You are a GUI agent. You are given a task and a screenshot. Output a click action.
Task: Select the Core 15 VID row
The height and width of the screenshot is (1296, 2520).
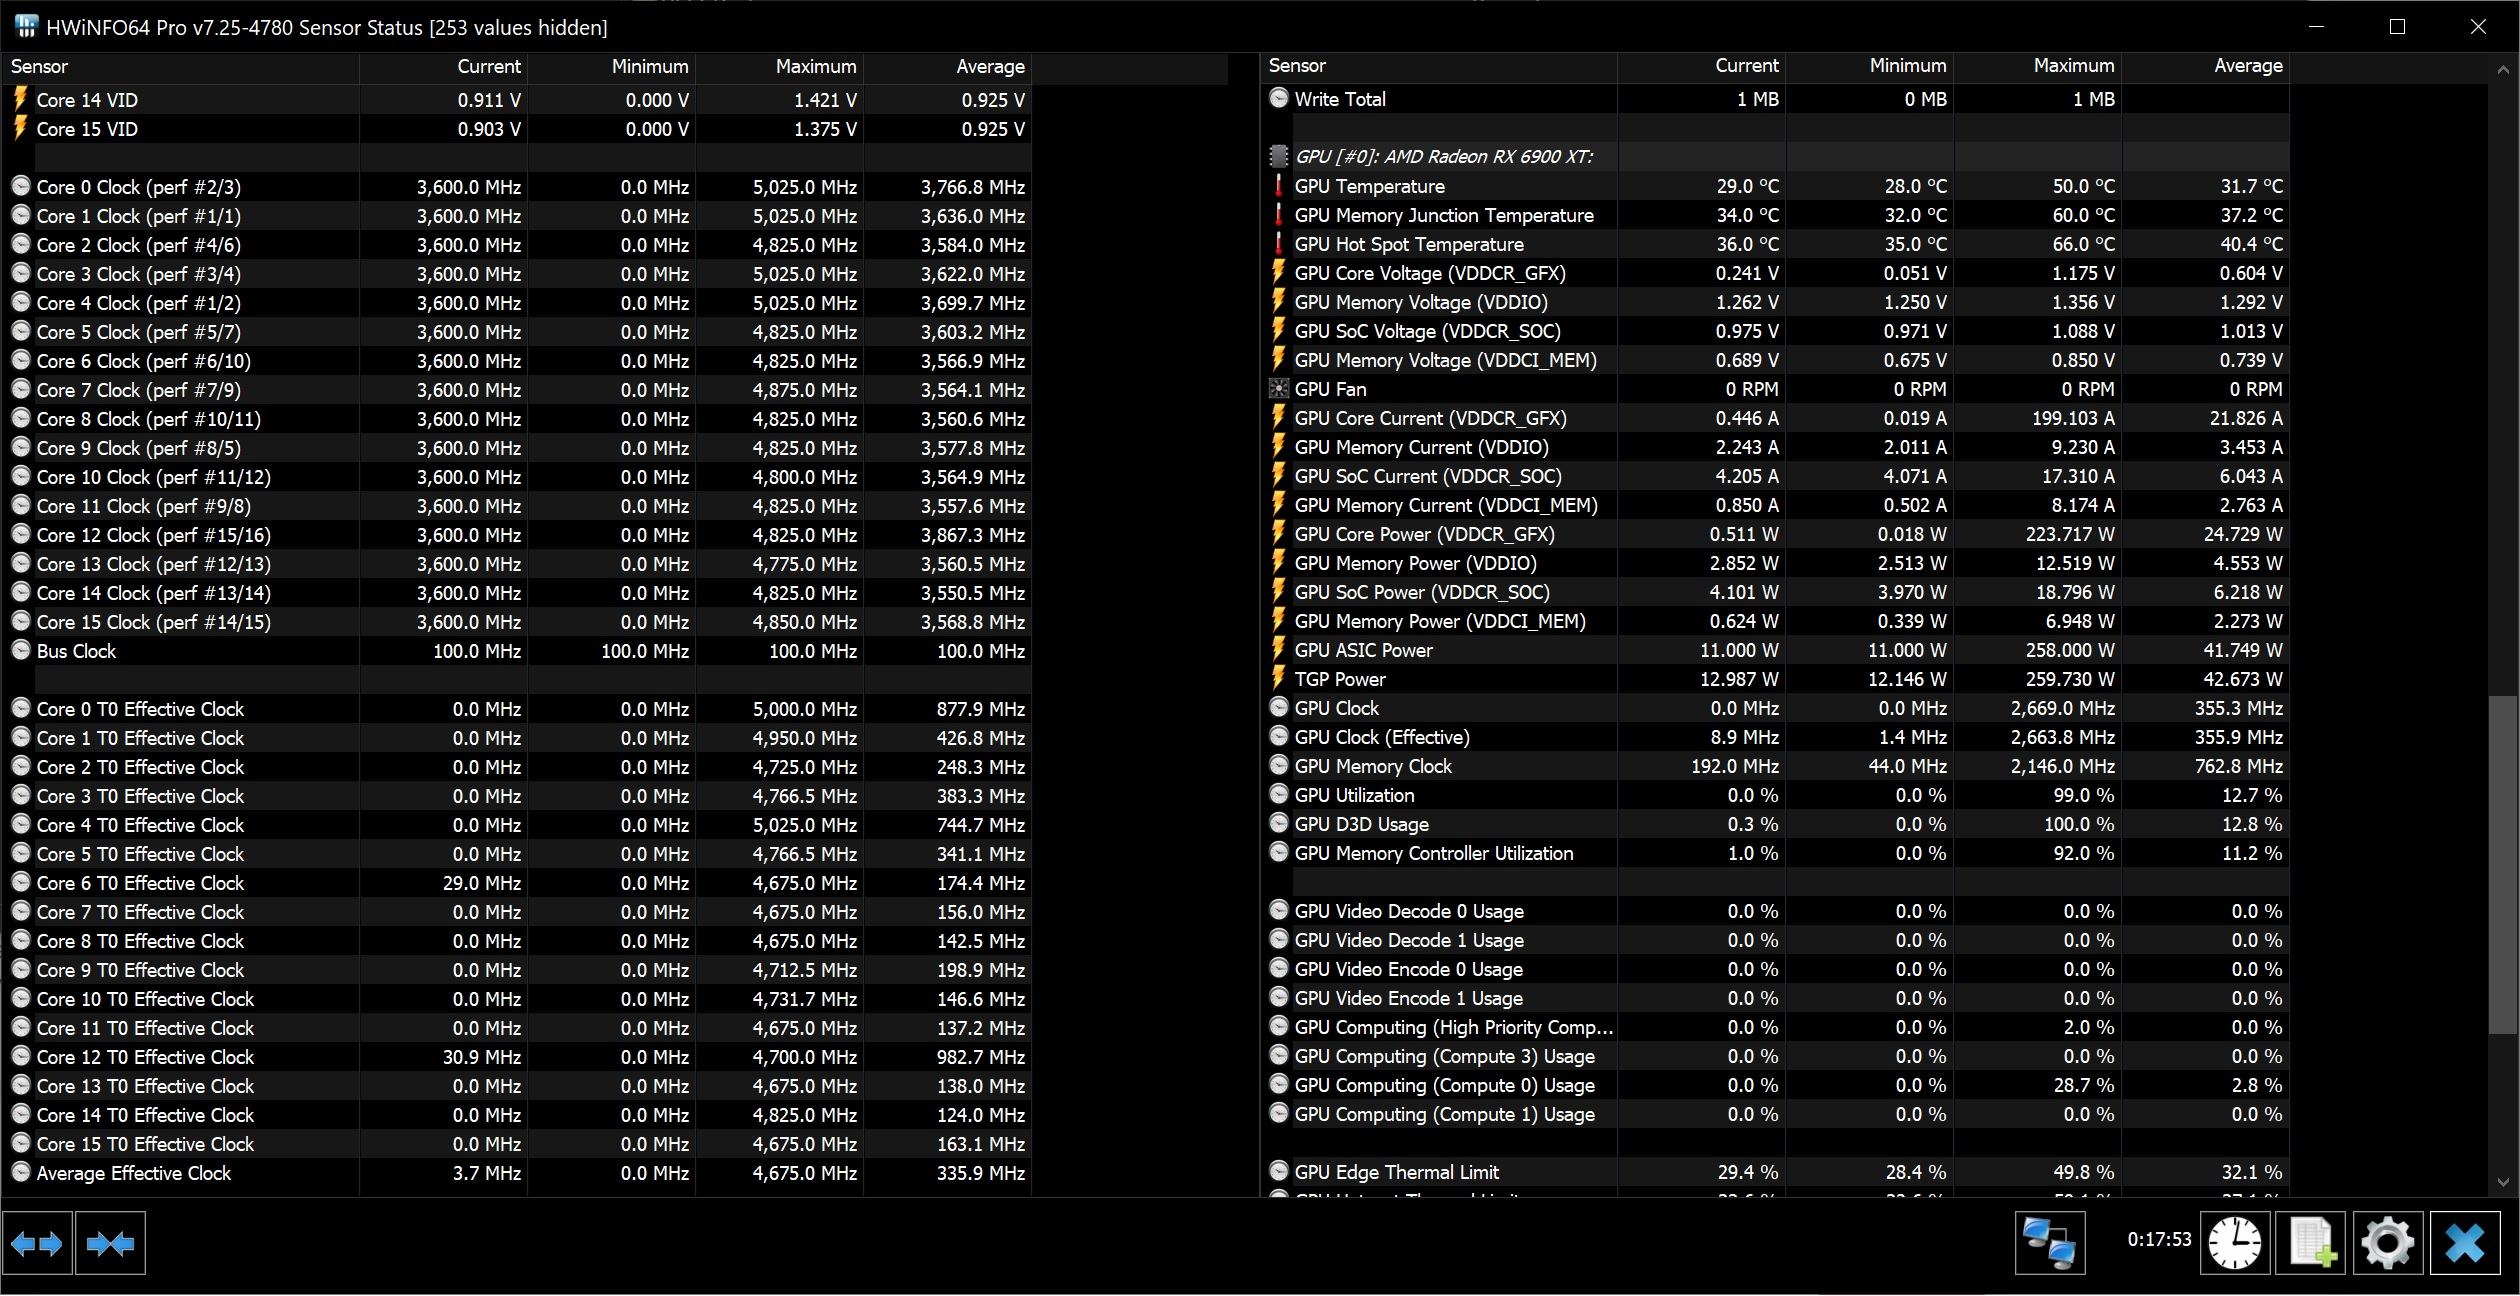(x=517, y=129)
